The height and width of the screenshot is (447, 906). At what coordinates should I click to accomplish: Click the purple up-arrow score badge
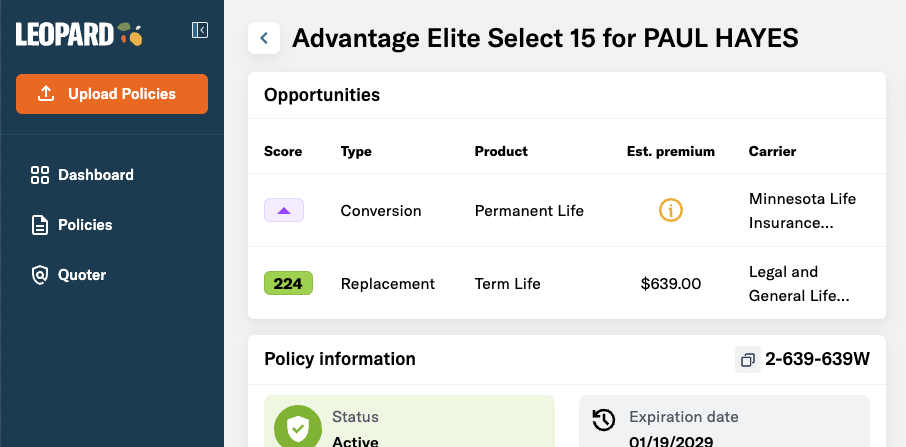click(284, 211)
